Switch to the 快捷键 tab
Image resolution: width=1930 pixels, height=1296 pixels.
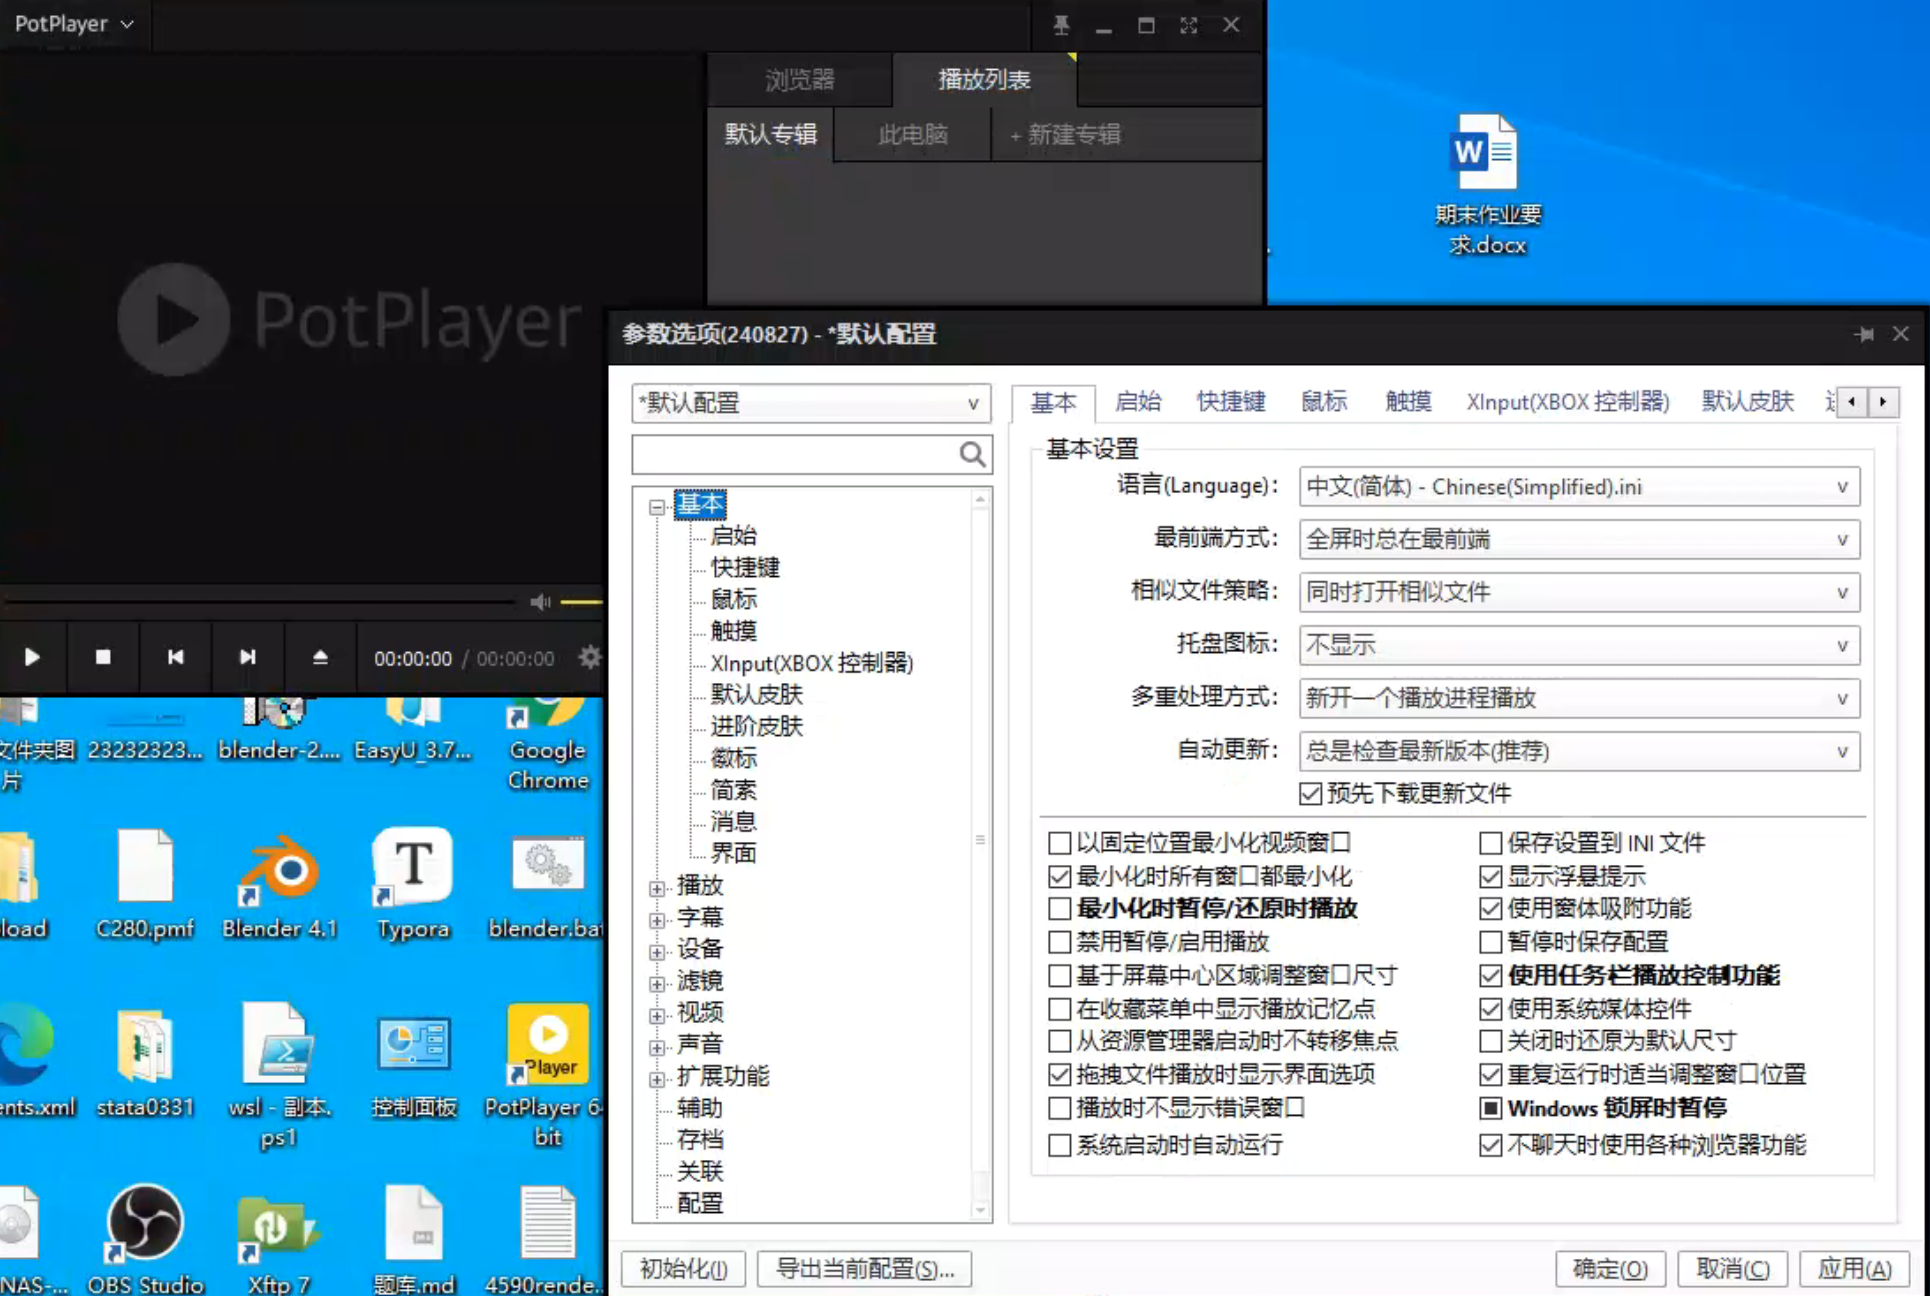[1231, 402]
